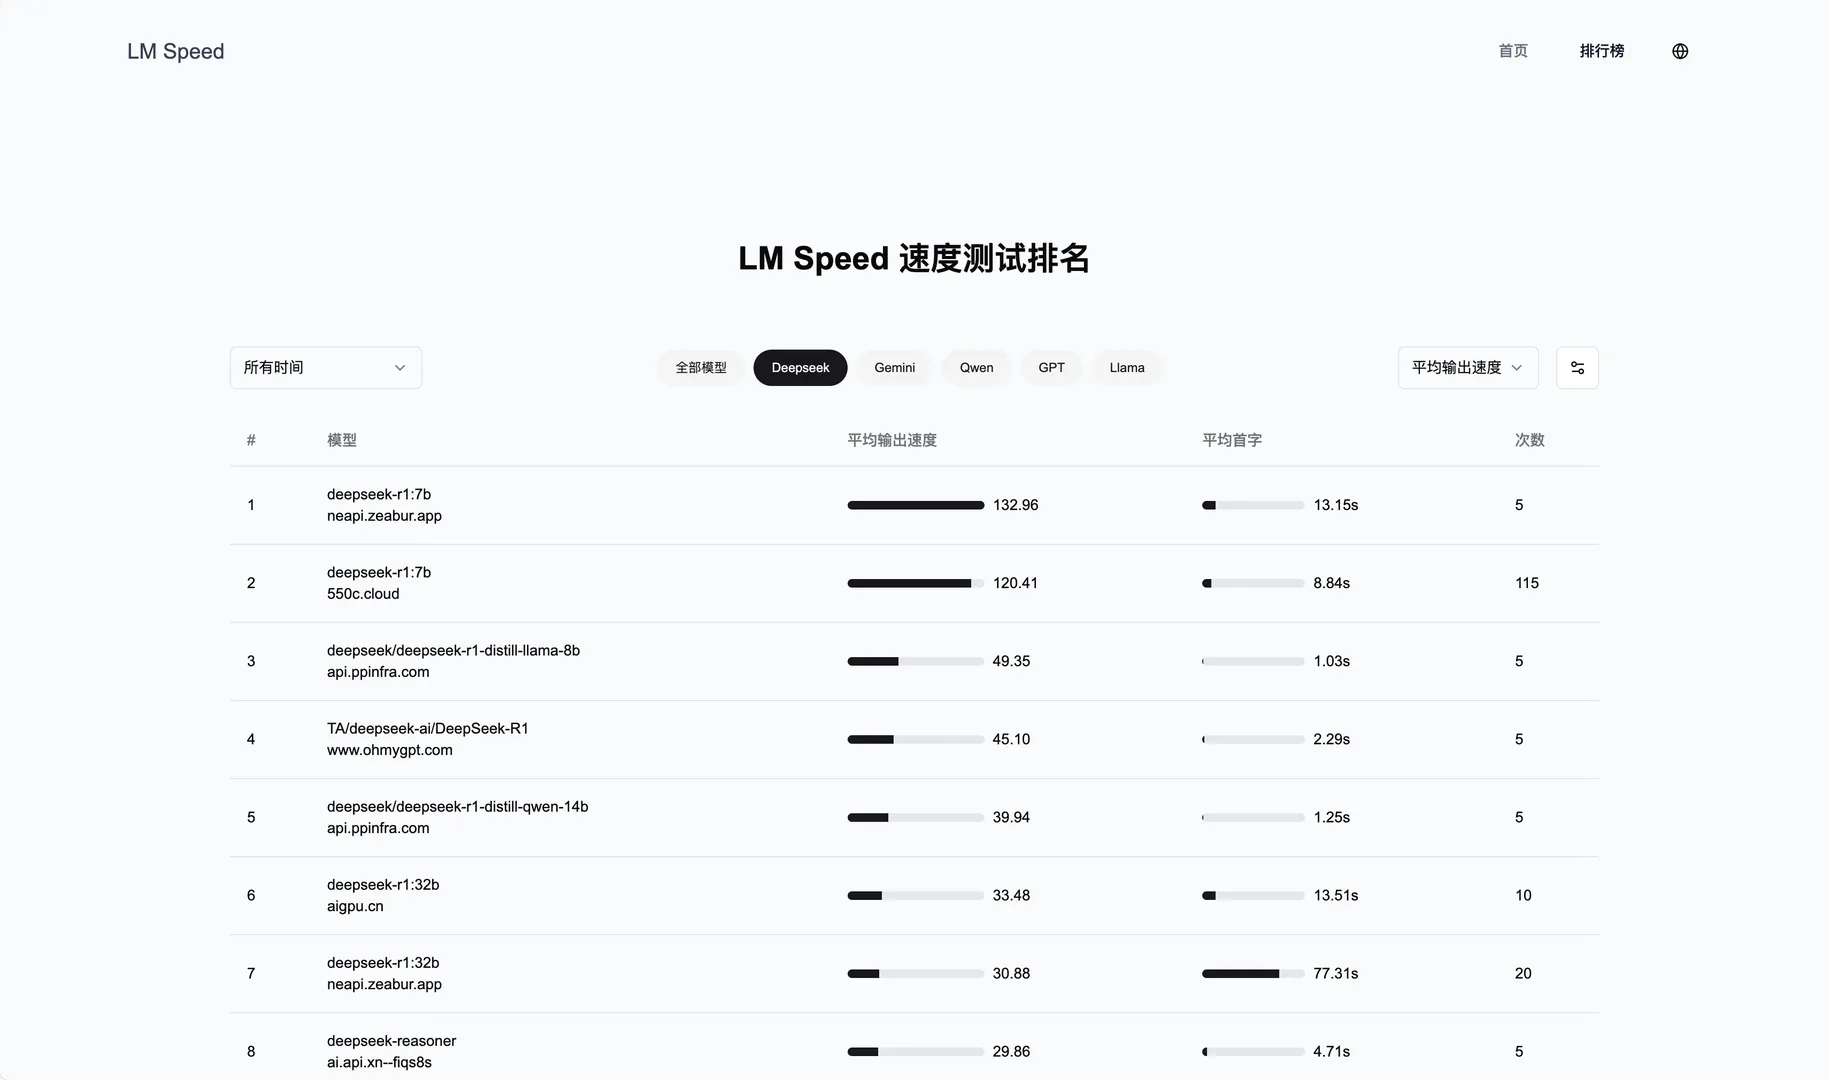Open TA/deepseek-ai/DeepSeek-R1 model row

pos(914,739)
